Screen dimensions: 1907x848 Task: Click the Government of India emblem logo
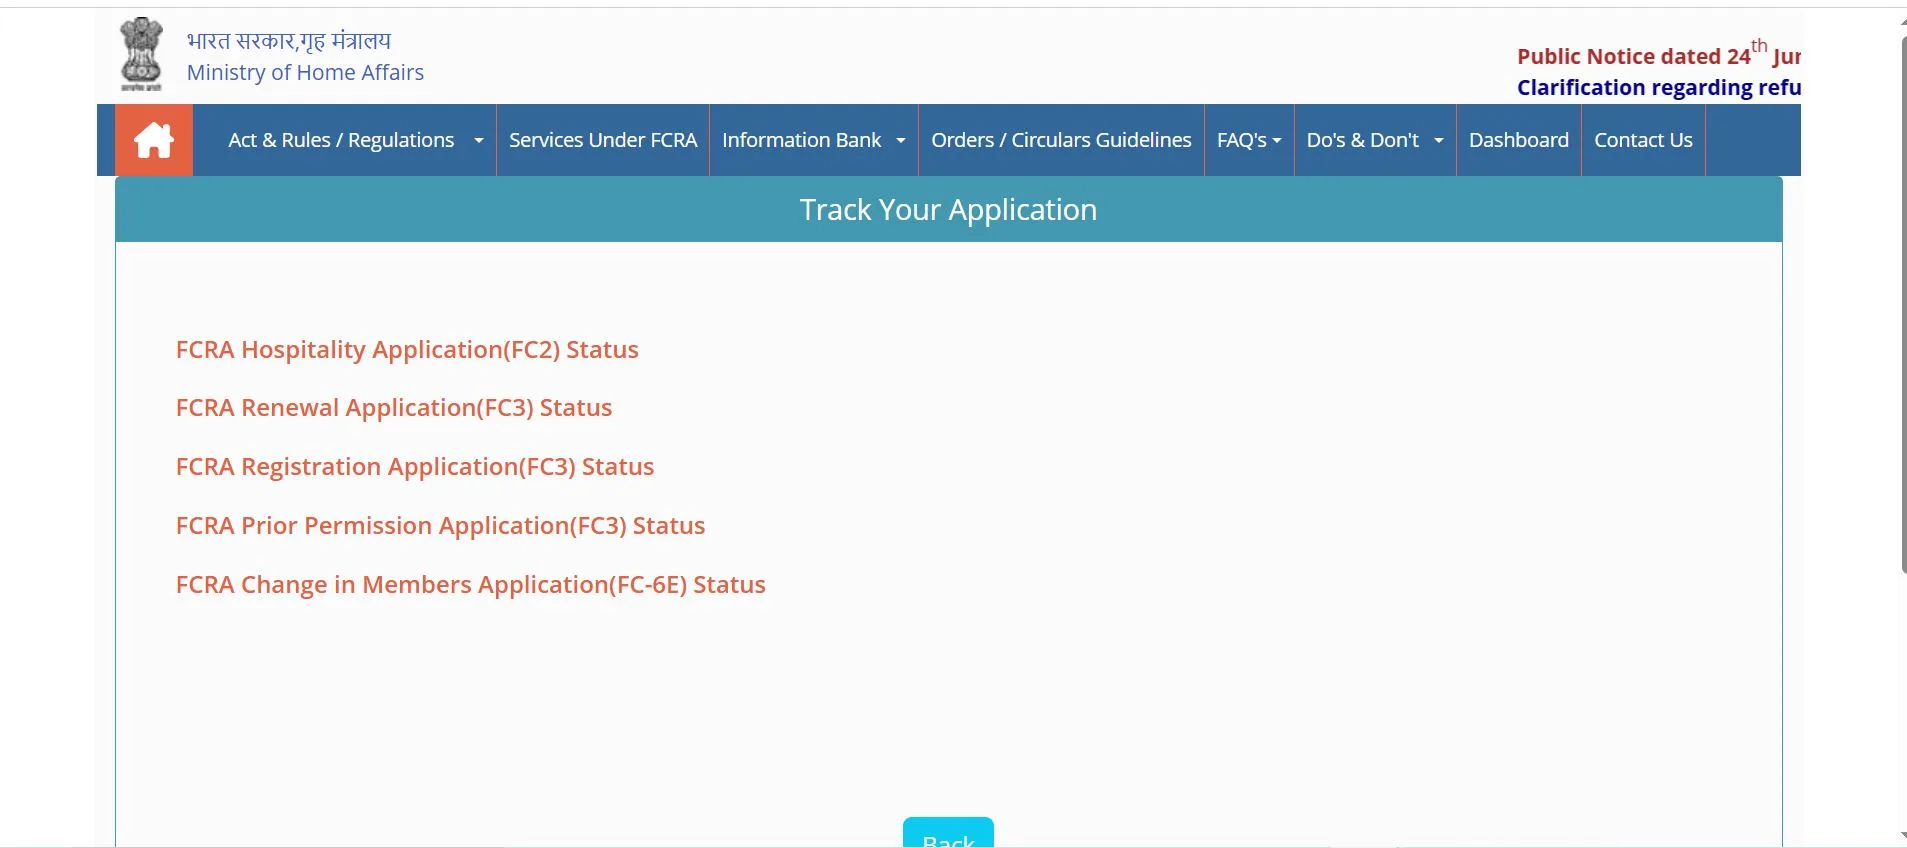[x=141, y=54]
